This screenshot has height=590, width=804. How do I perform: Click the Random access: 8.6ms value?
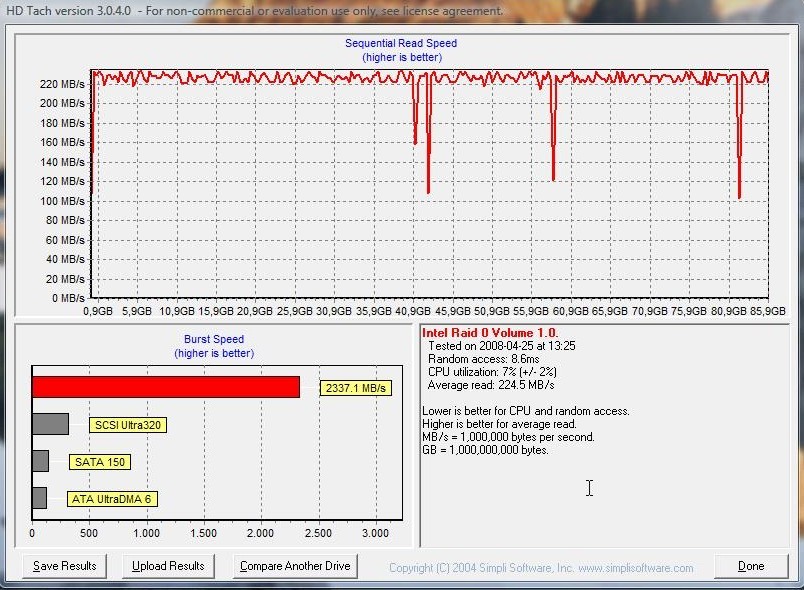[x=484, y=359]
